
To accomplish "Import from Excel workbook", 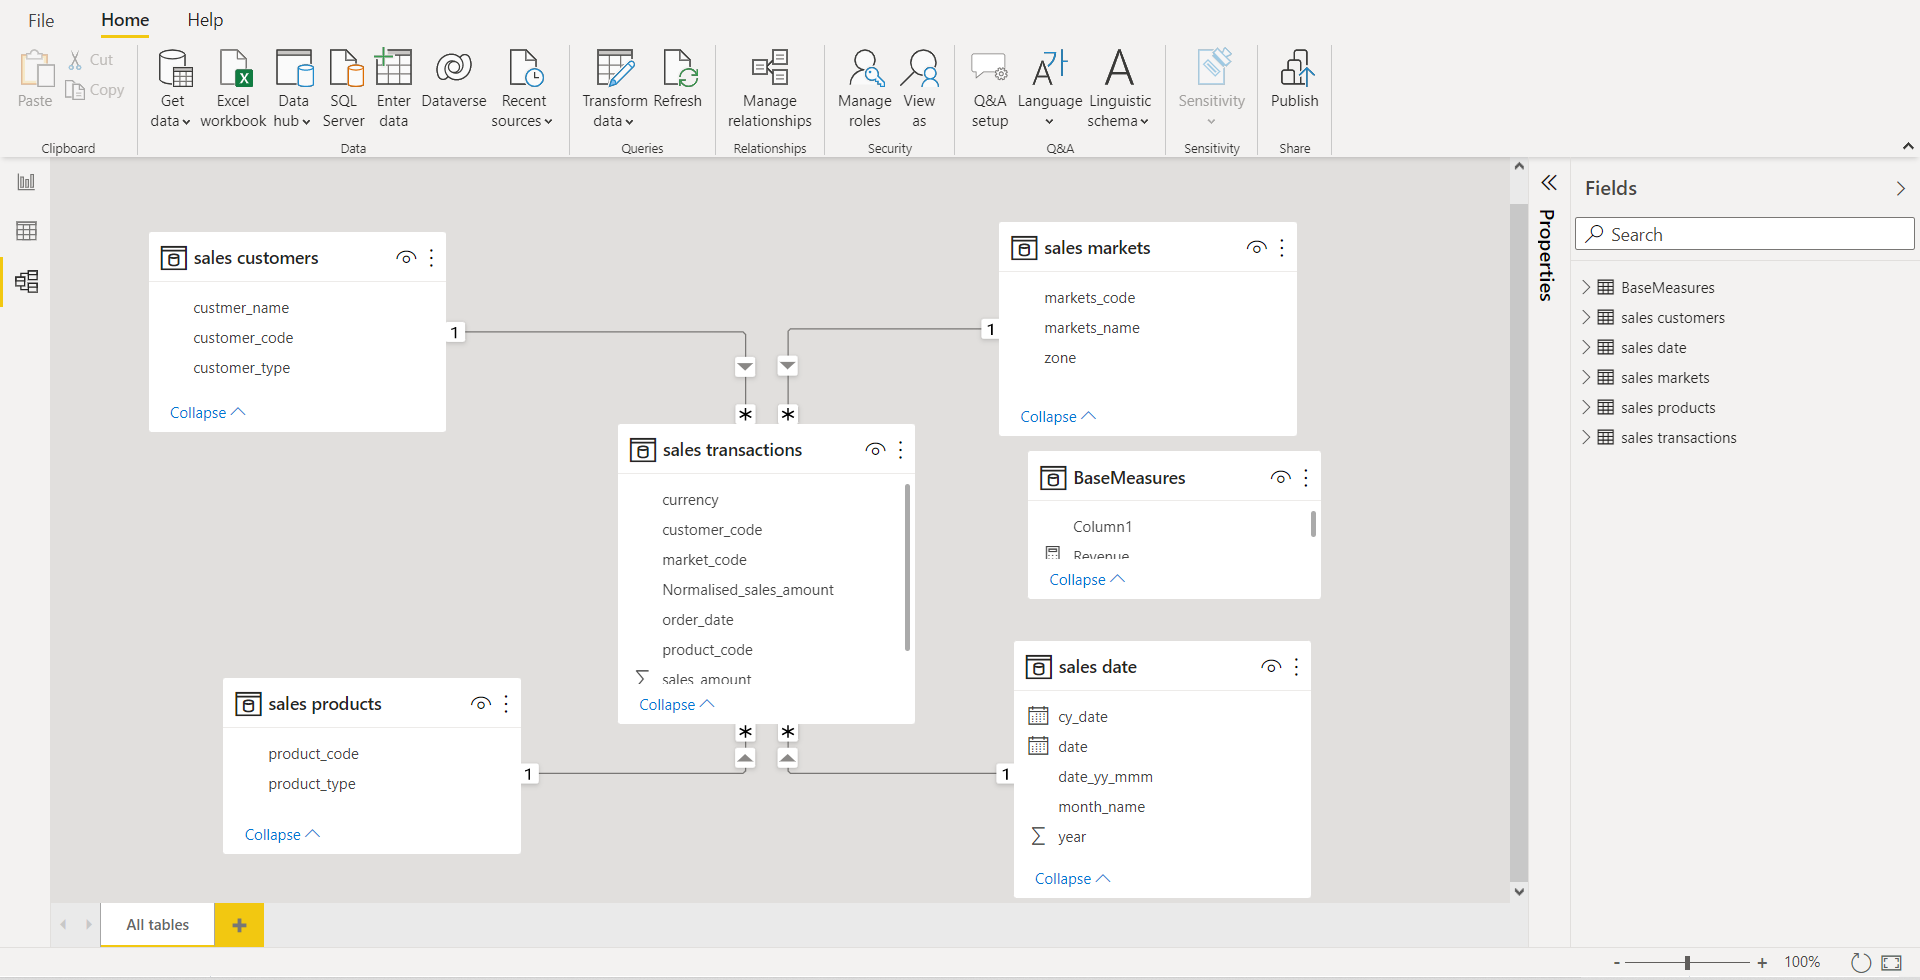I will (x=233, y=89).
